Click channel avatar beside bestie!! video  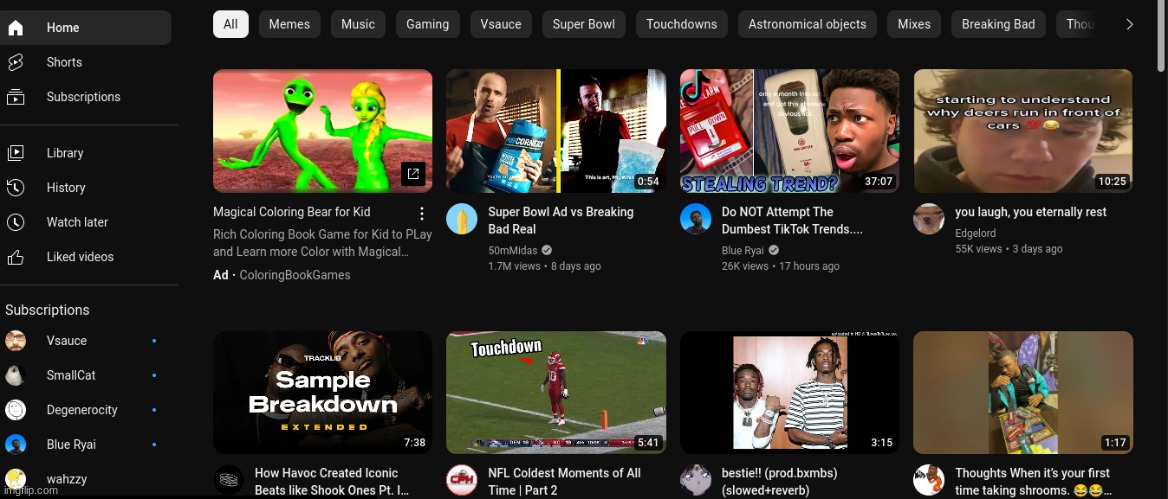pyautogui.click(x=695, y=480)
